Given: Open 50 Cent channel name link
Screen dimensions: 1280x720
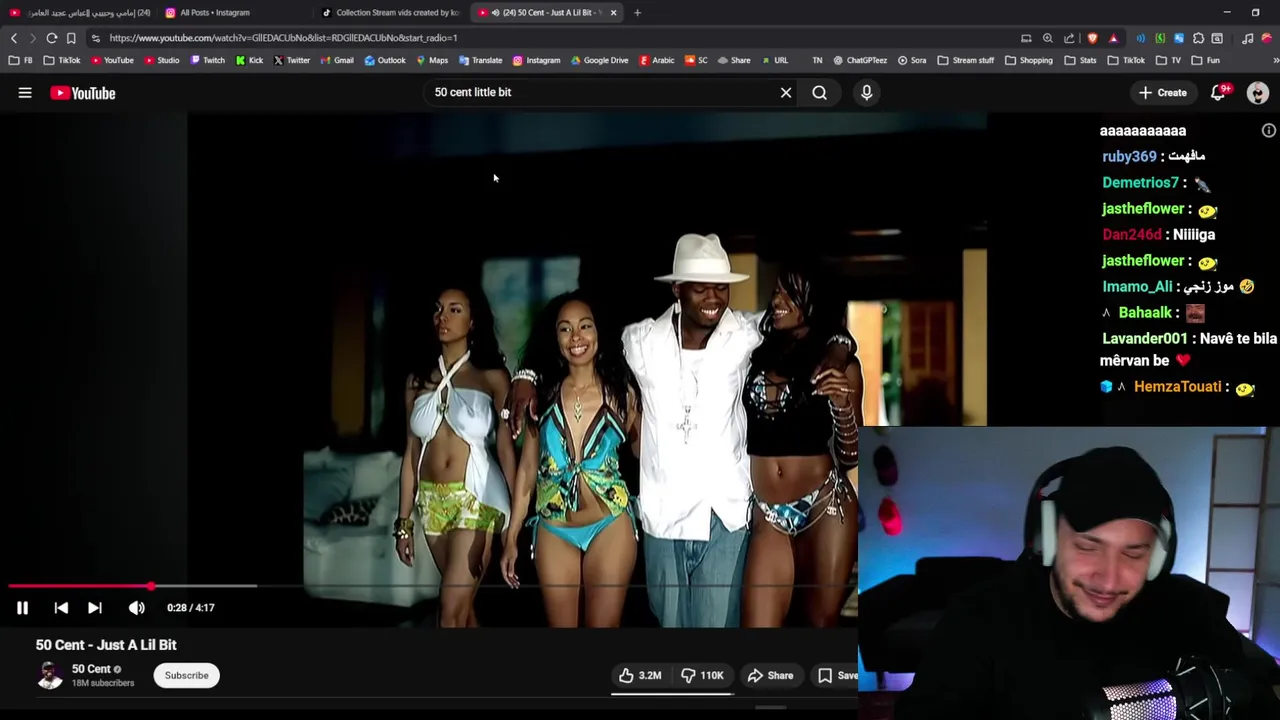Looking at the screenshot, I should tap(91, 669).
